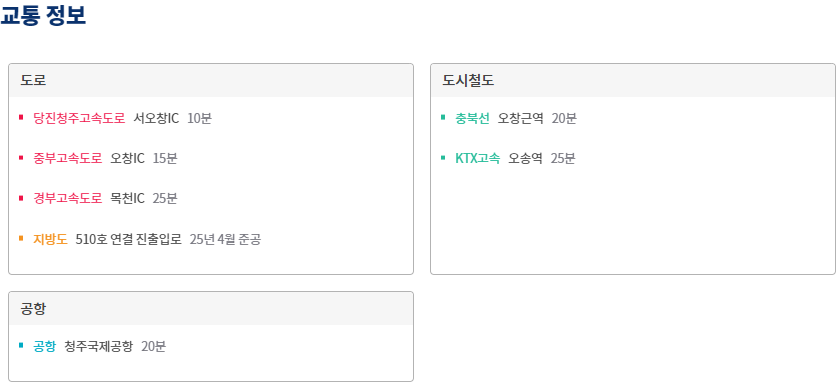
Task: Click the blue bullet before 공항 entry
Action: coord(21,345)
